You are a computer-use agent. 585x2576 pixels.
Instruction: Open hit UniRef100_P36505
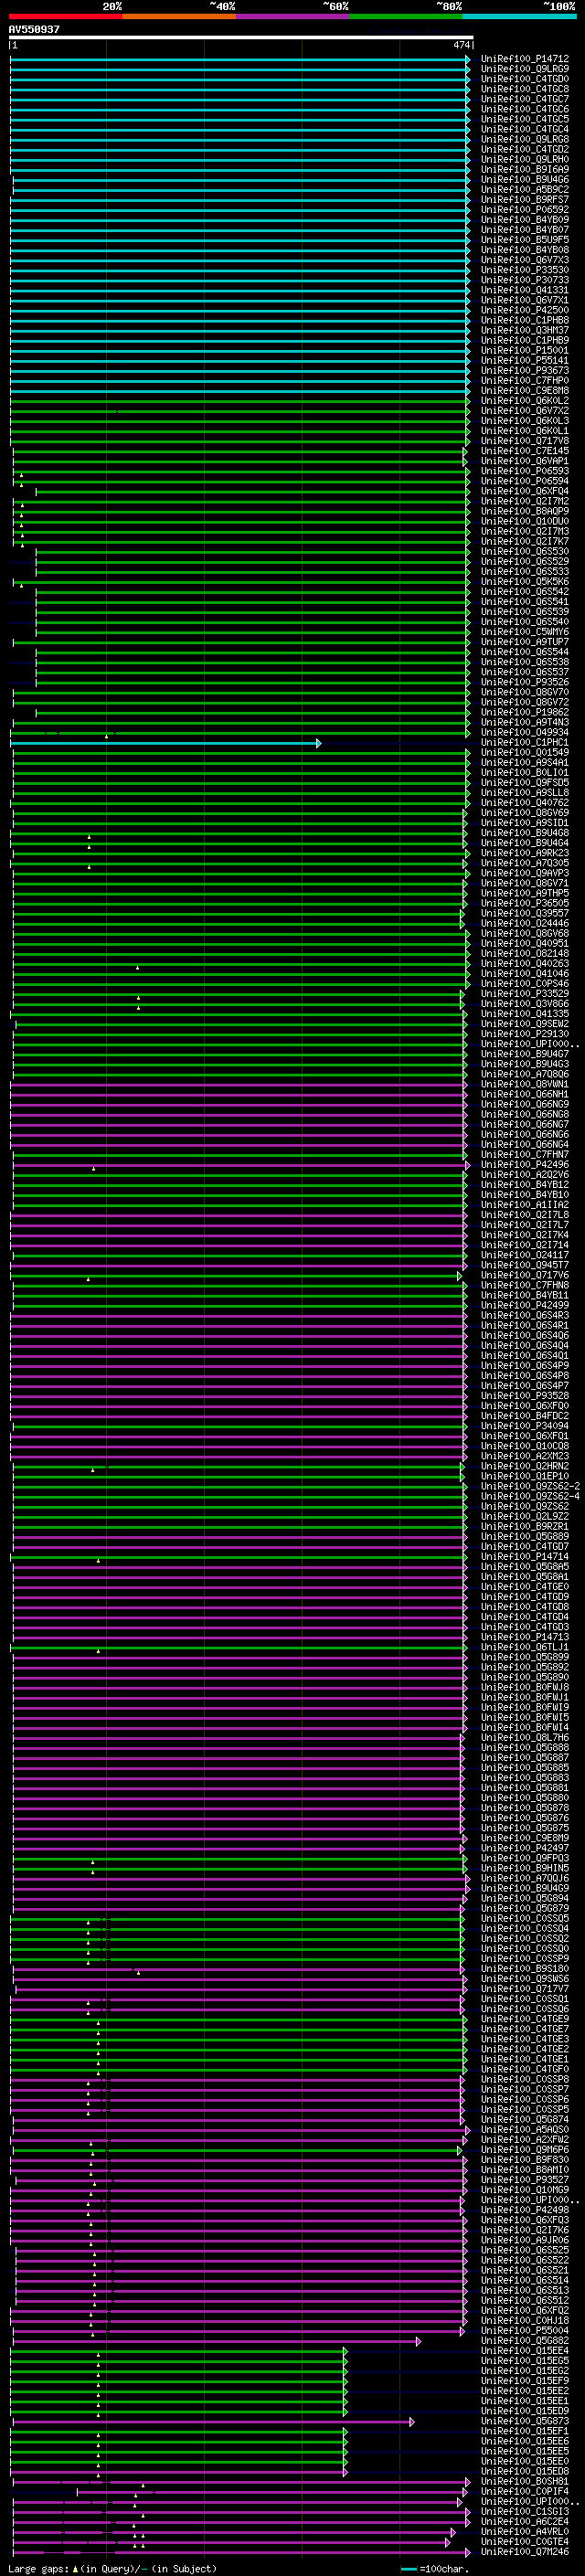[525, 903]
